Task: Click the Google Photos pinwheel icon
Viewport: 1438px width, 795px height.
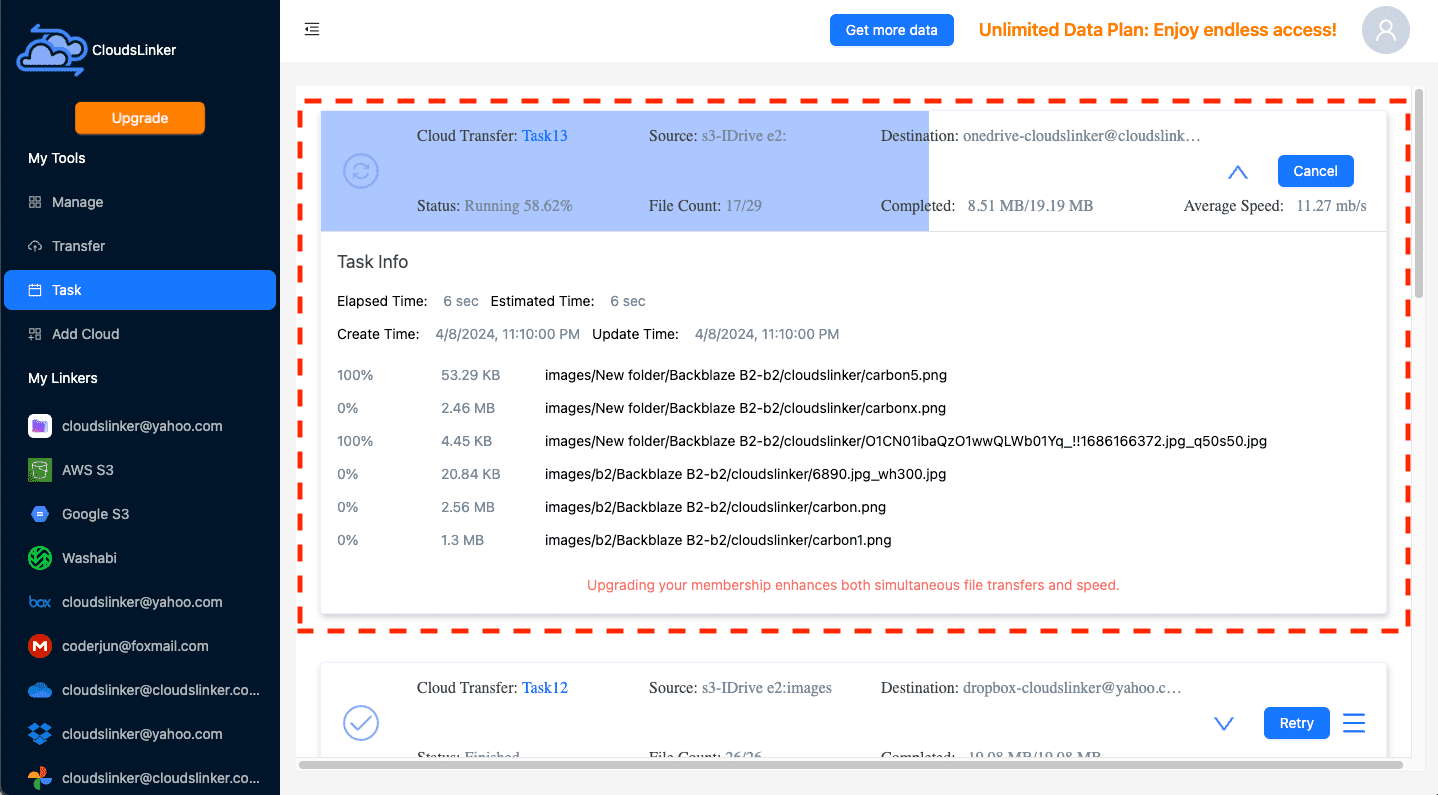Action: point(40,778)
